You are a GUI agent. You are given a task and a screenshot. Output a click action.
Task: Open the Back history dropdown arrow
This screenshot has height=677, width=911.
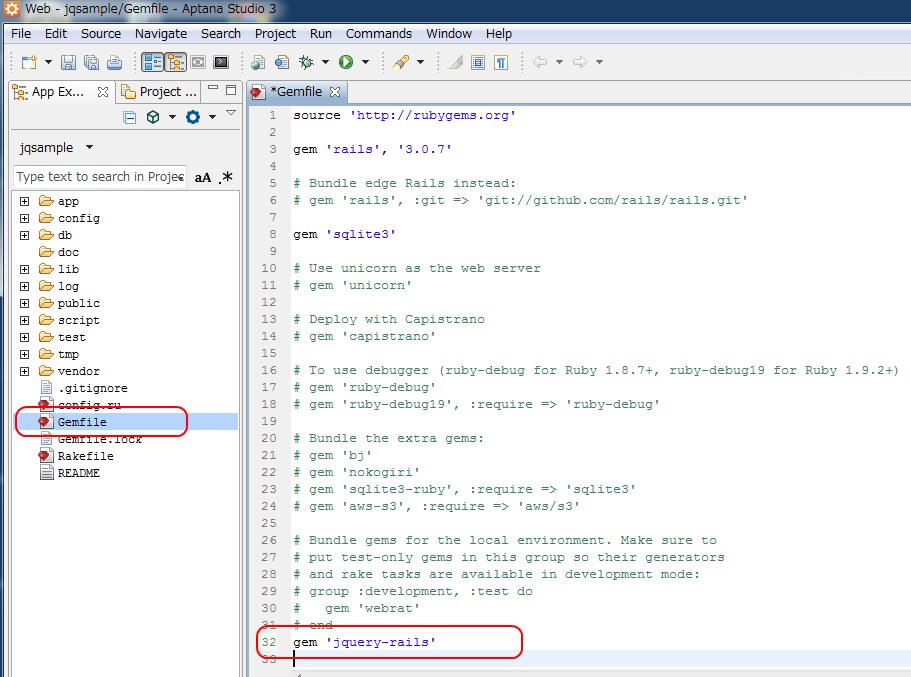pyautogui.click(x=559, y=62)
